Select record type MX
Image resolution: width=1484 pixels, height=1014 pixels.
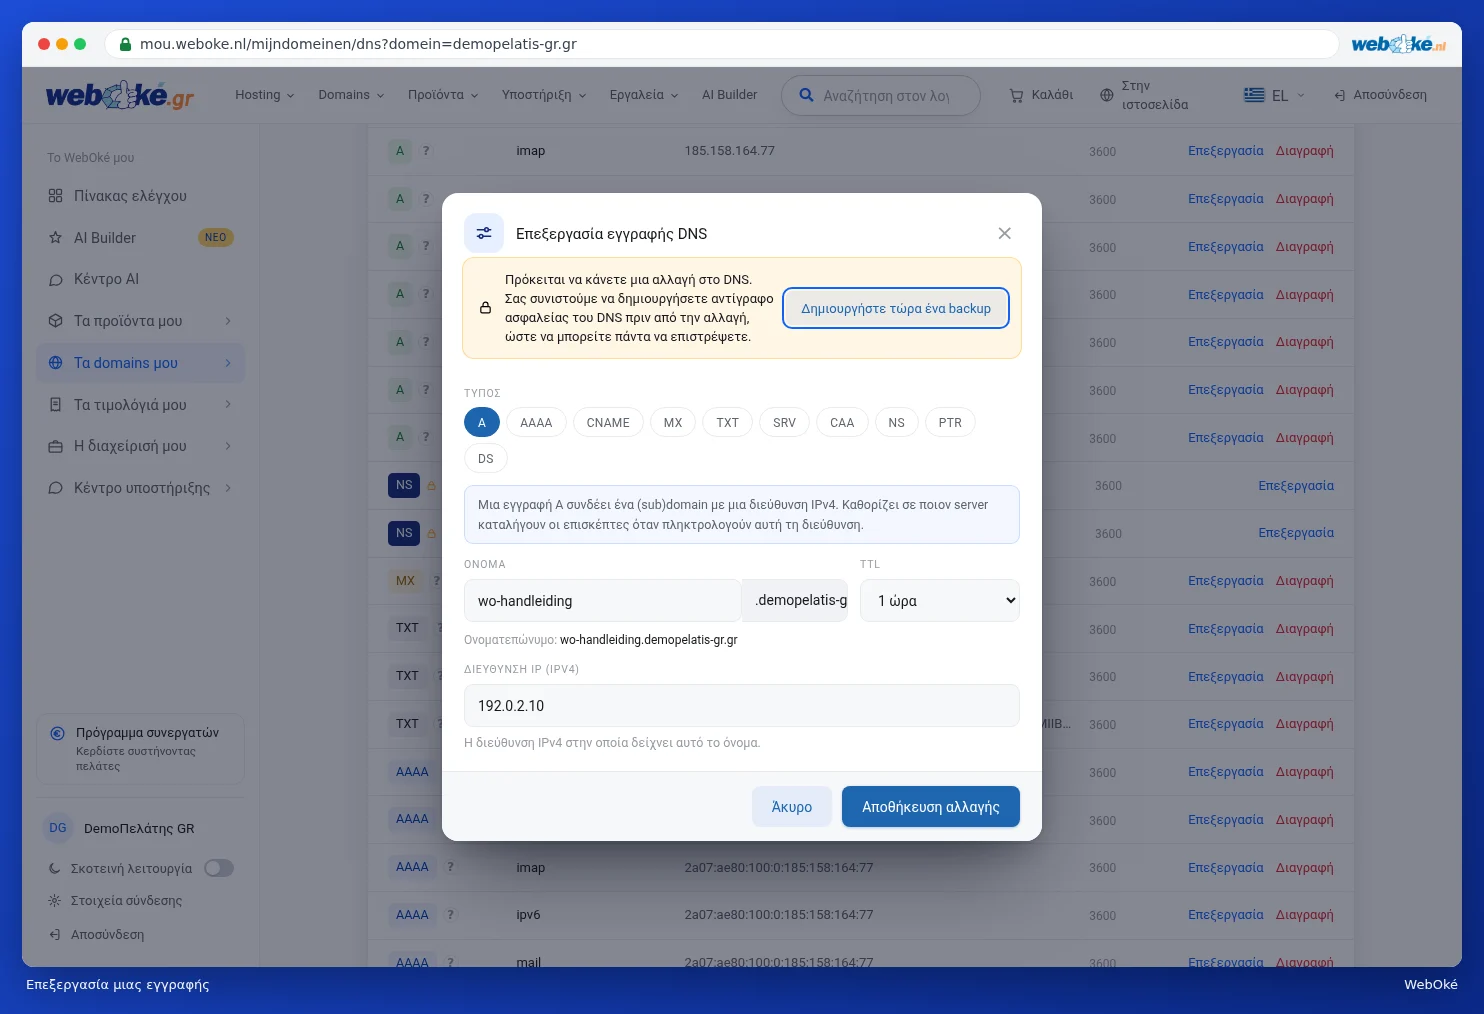[673, 423]
